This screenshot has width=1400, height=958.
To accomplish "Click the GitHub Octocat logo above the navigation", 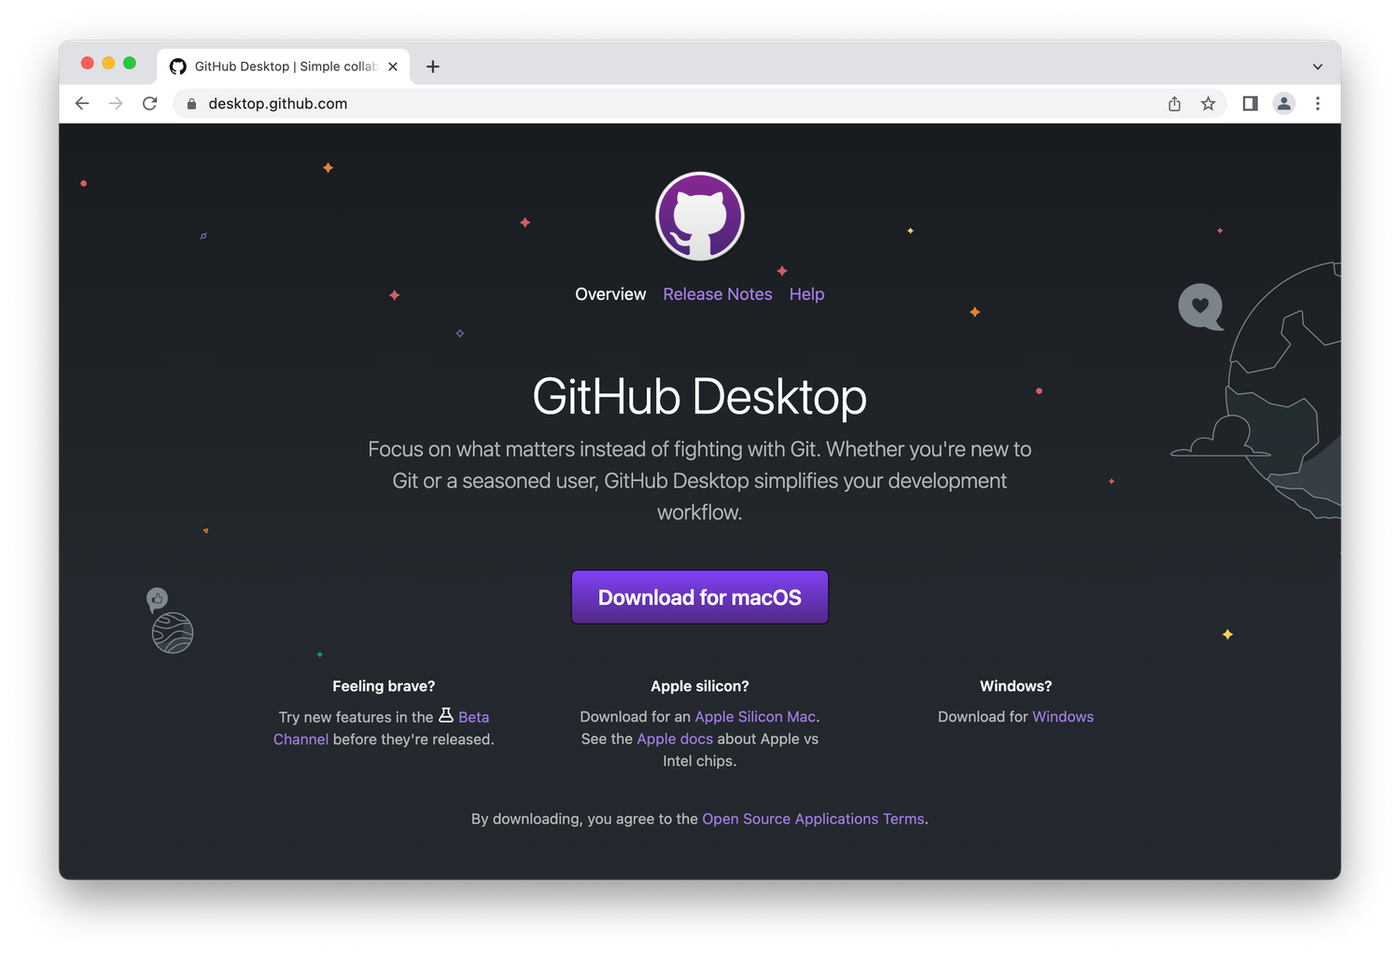I will [x=699, y=216].
